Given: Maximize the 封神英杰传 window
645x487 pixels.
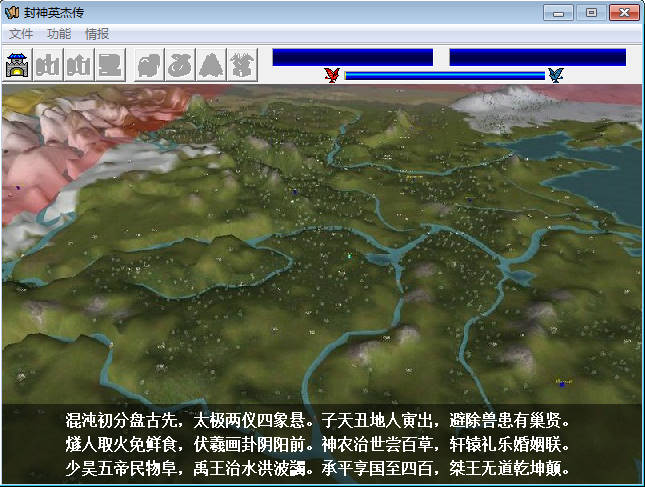Looking at the screenshot, I should [x=591, y=13].
